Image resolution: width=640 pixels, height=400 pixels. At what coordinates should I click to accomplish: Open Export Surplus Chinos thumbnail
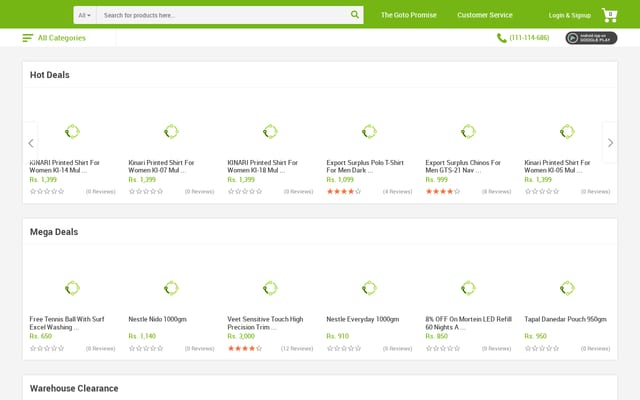click(x=468, y=131)
